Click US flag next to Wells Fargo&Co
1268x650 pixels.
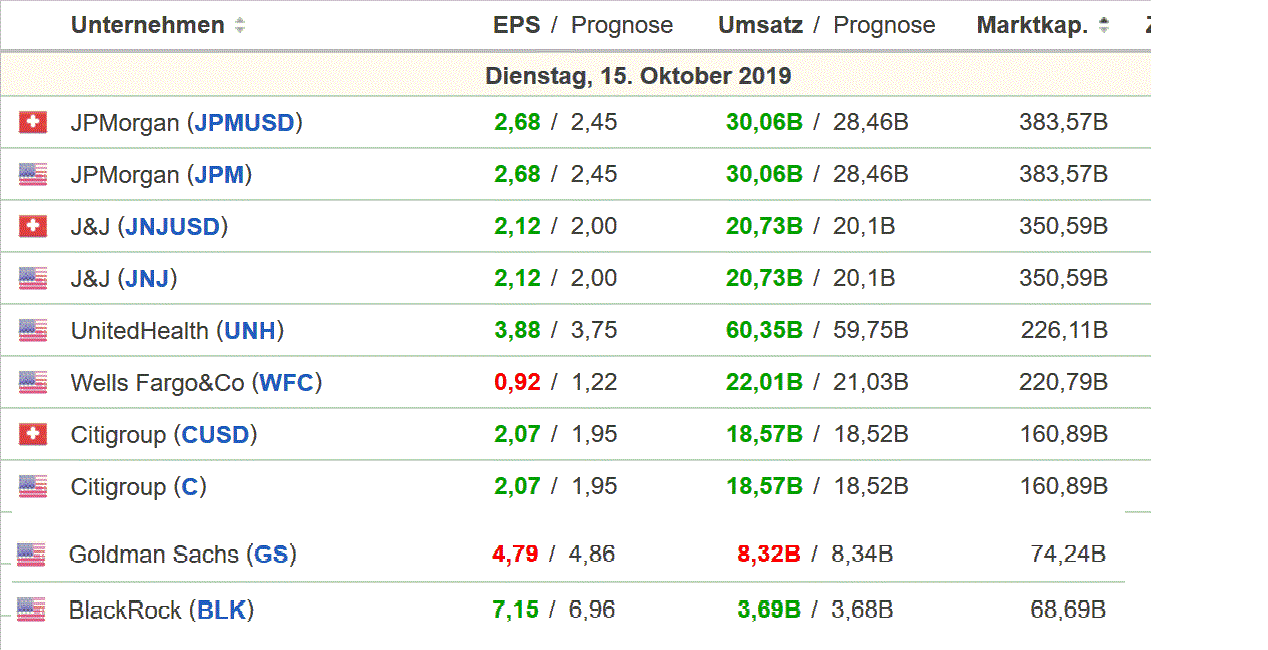pos(33,382)
